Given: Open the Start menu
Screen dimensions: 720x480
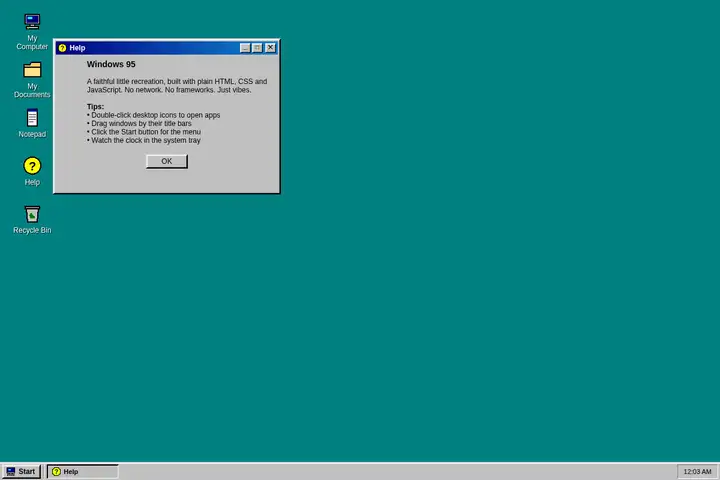Looking at the screenshot, I should click(x=21, y=471).
